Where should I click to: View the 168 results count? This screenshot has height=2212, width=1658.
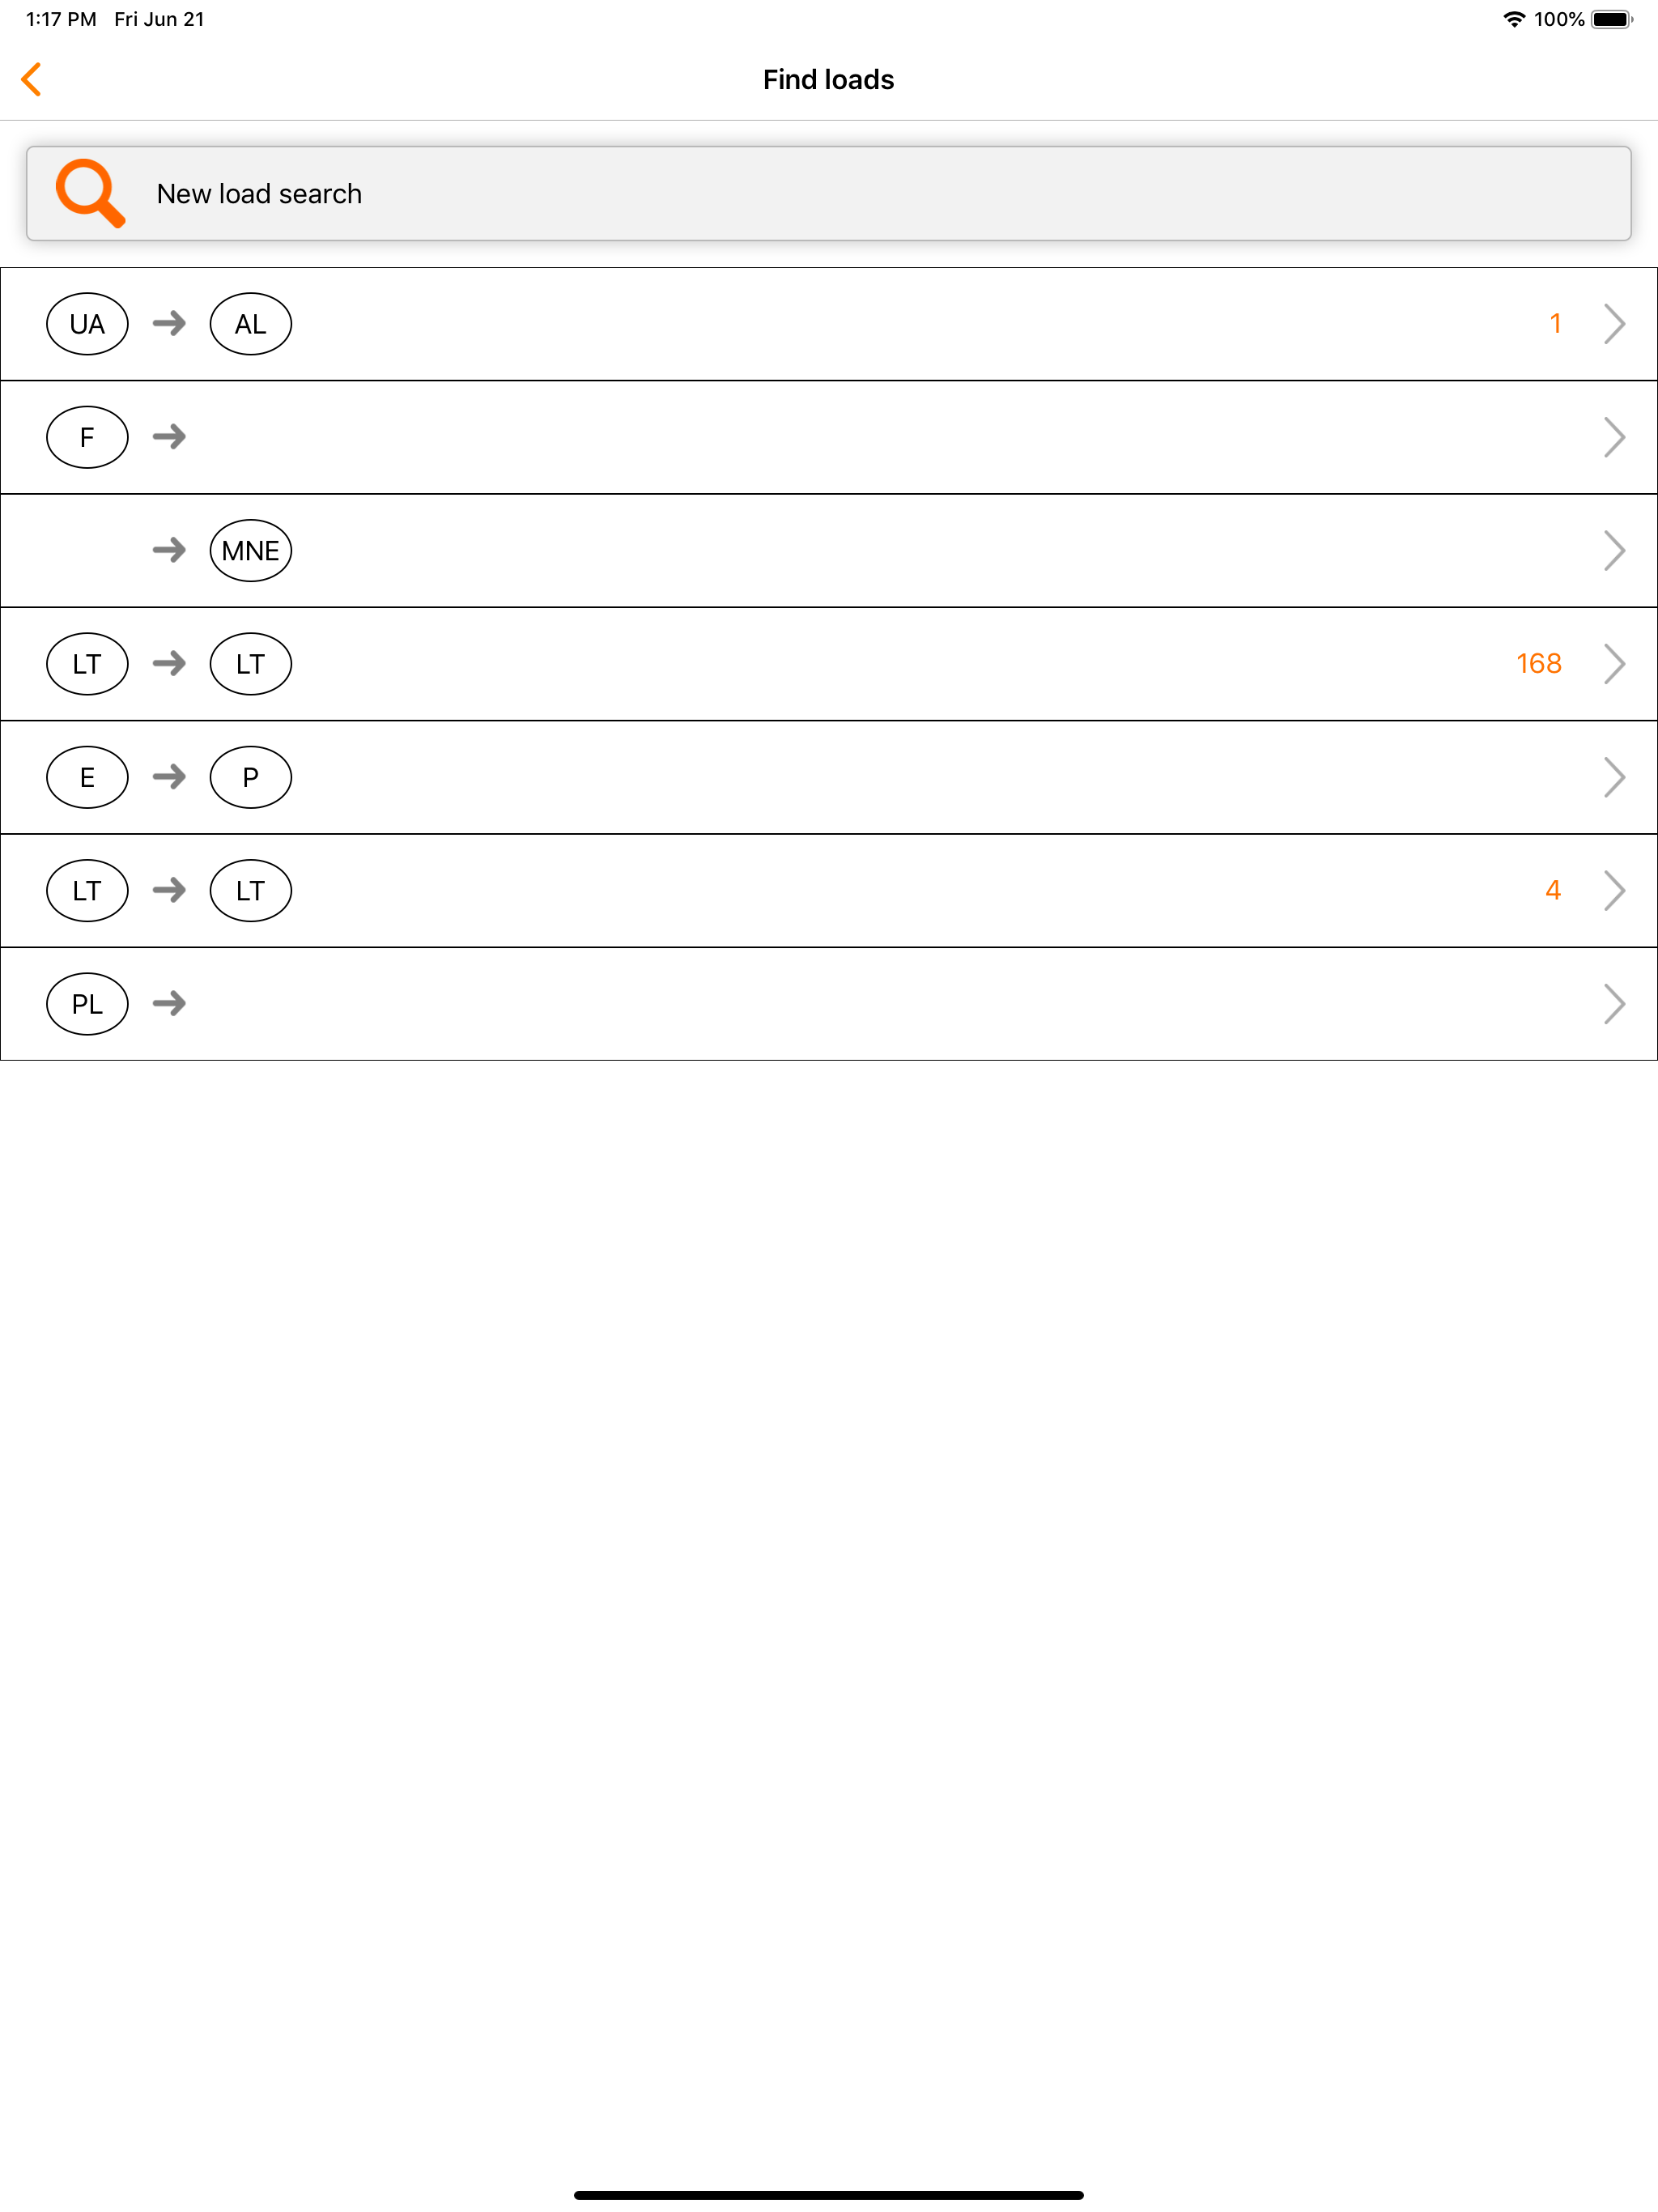pyautogui.click(x=1538, y=663)
